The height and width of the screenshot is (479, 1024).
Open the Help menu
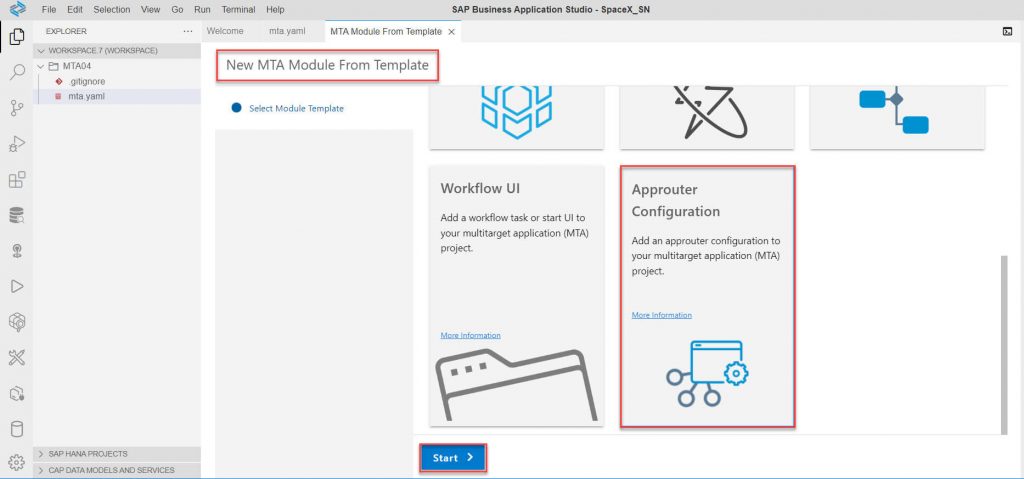click(x=275, y=10)
